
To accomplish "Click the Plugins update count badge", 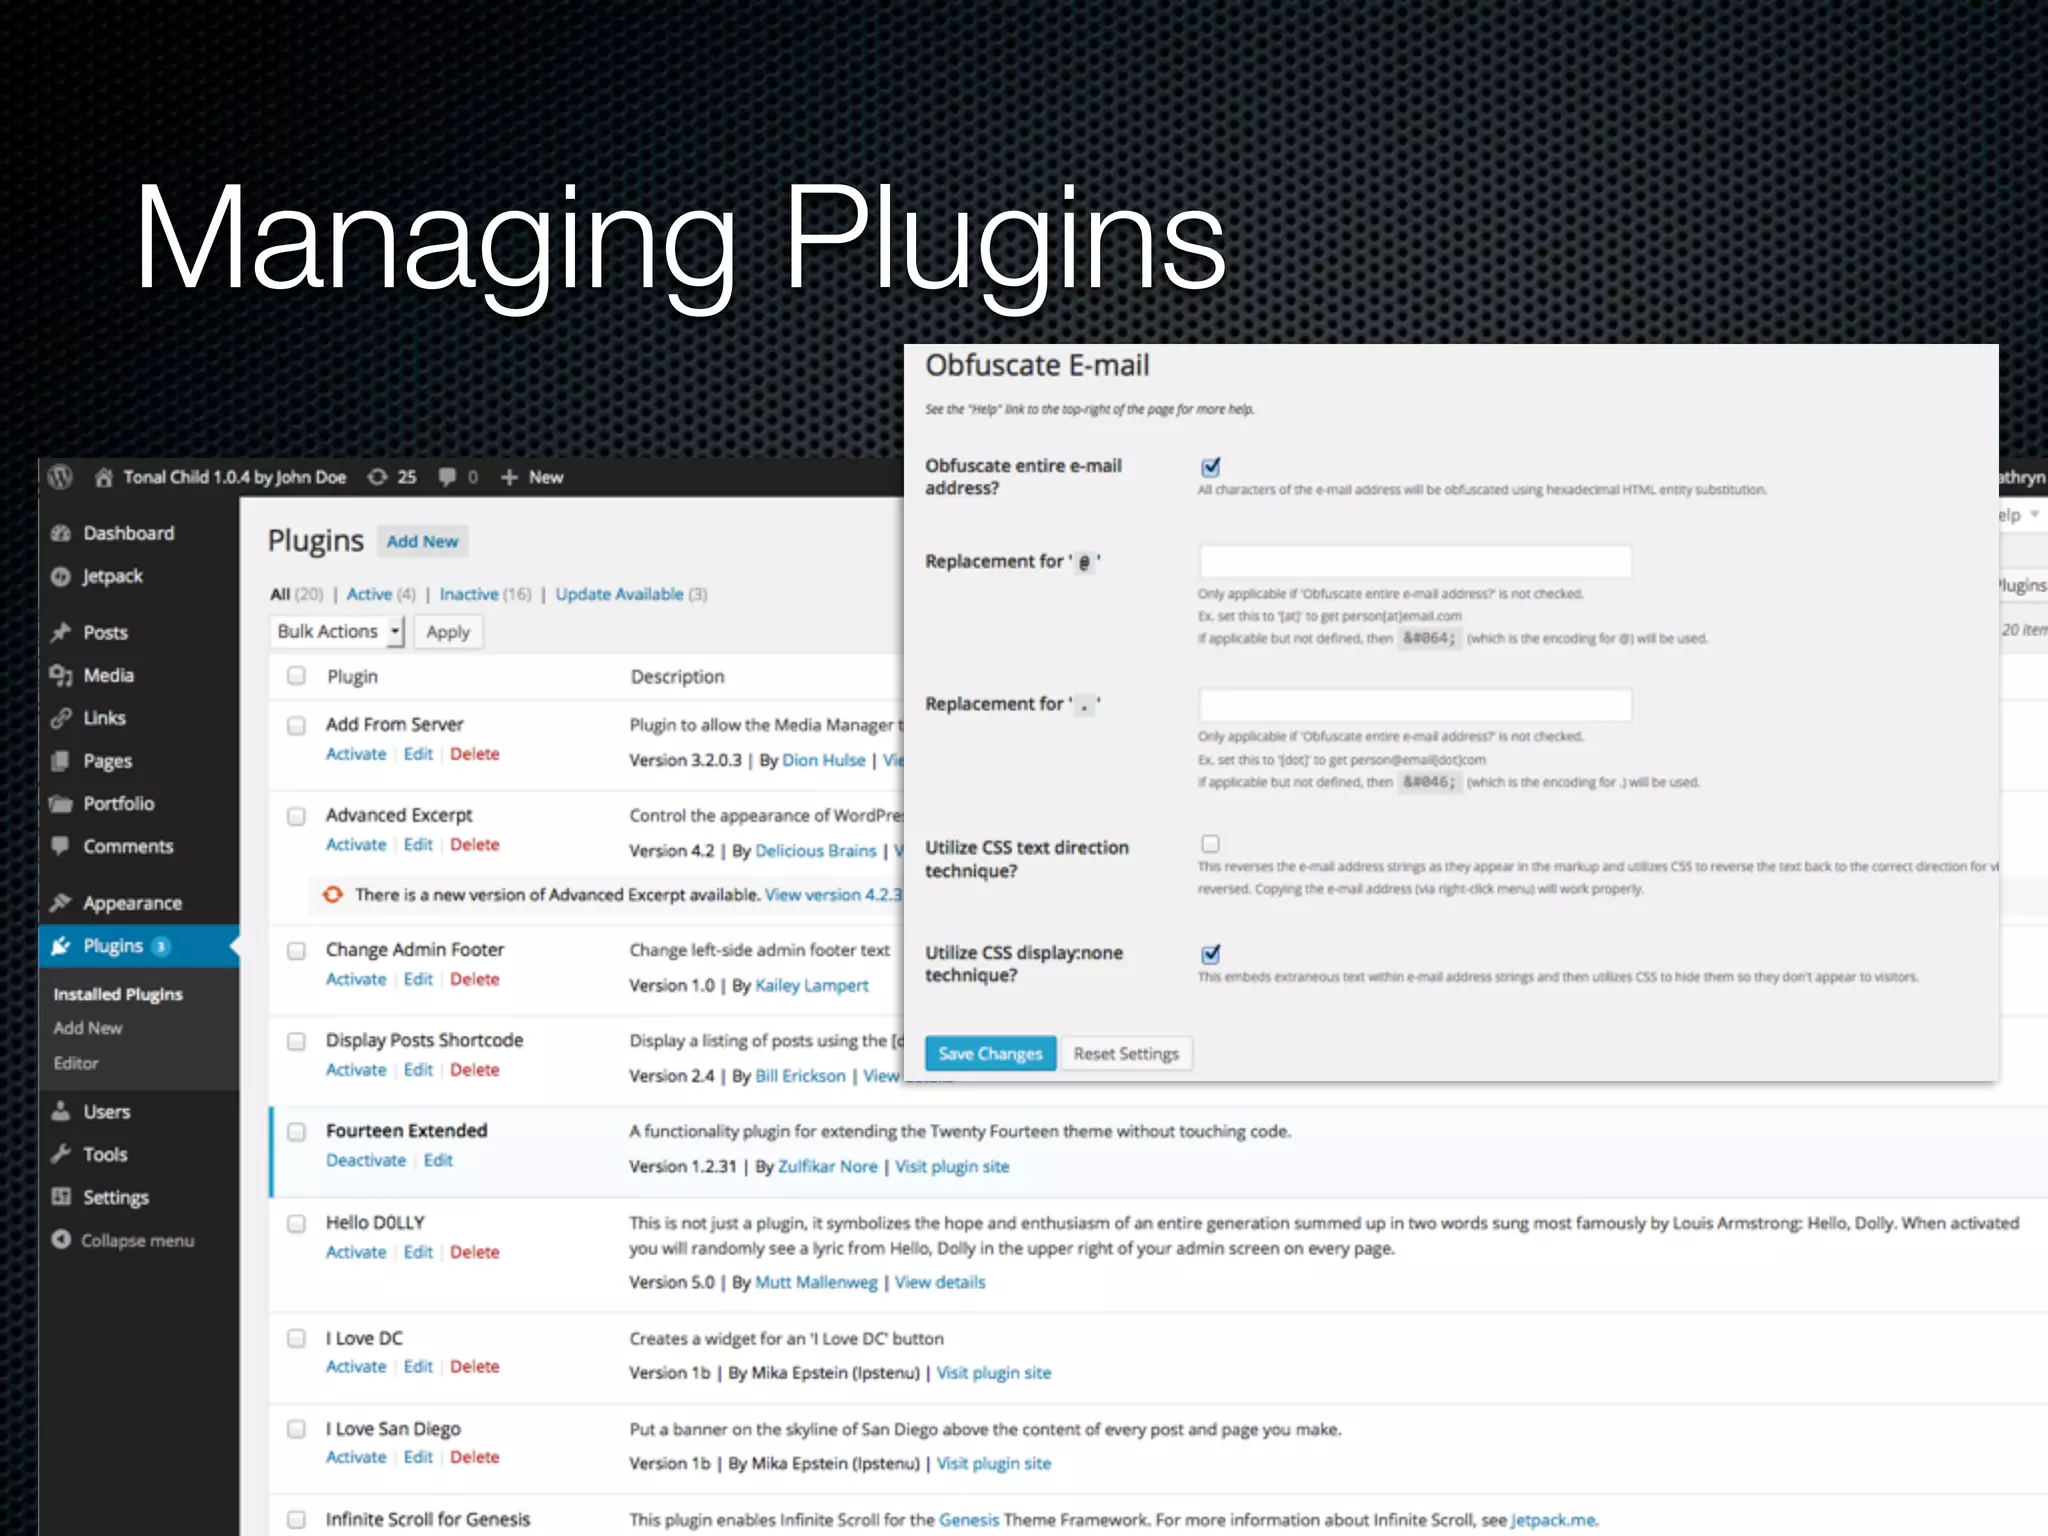I will pos(161,946).
